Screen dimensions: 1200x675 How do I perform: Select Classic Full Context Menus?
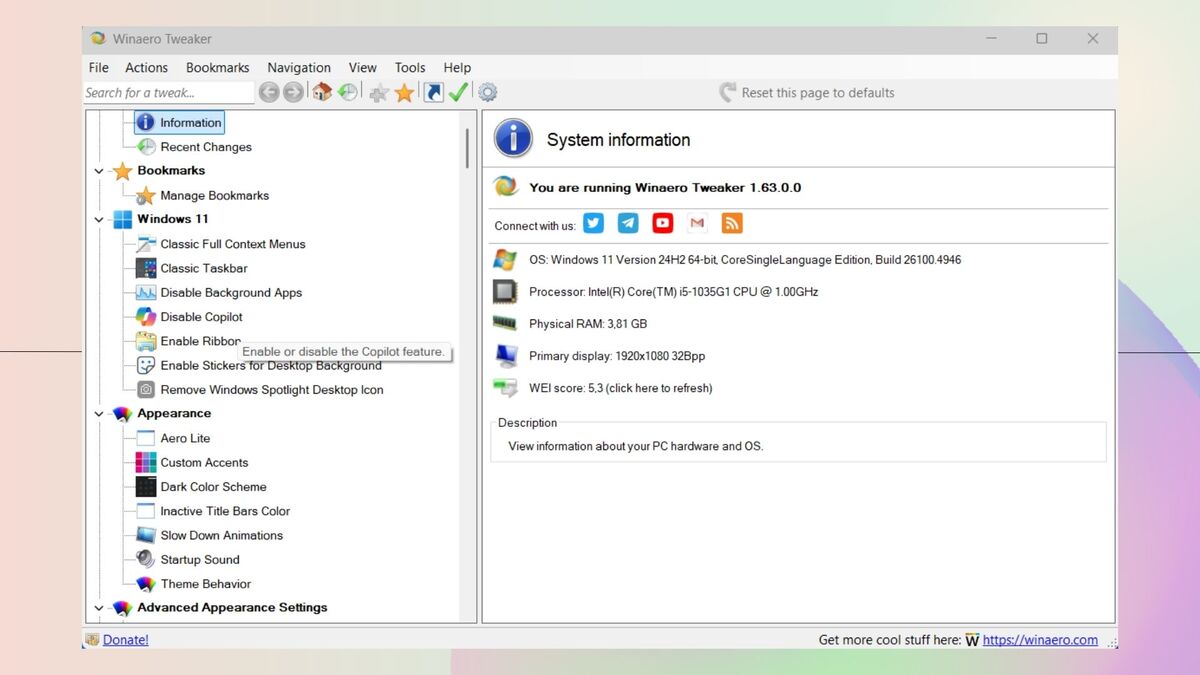coord(233,243)
